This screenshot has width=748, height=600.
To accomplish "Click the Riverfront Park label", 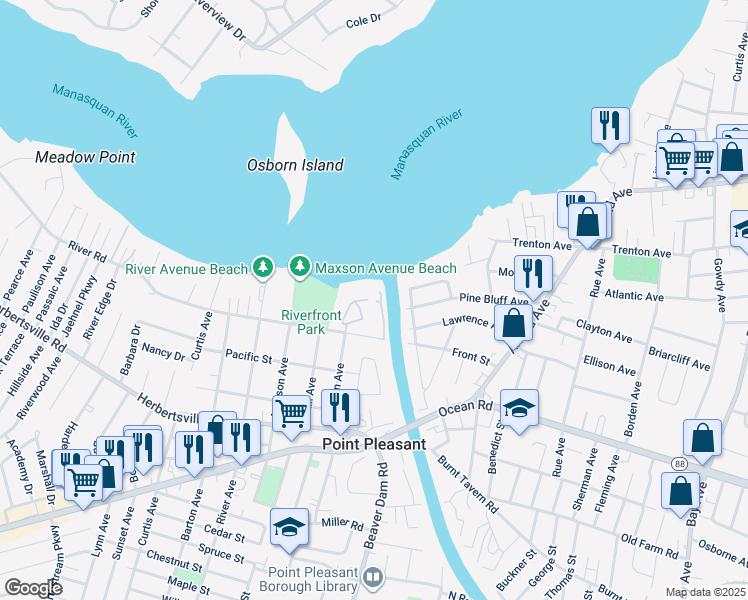I will point(311,322).
